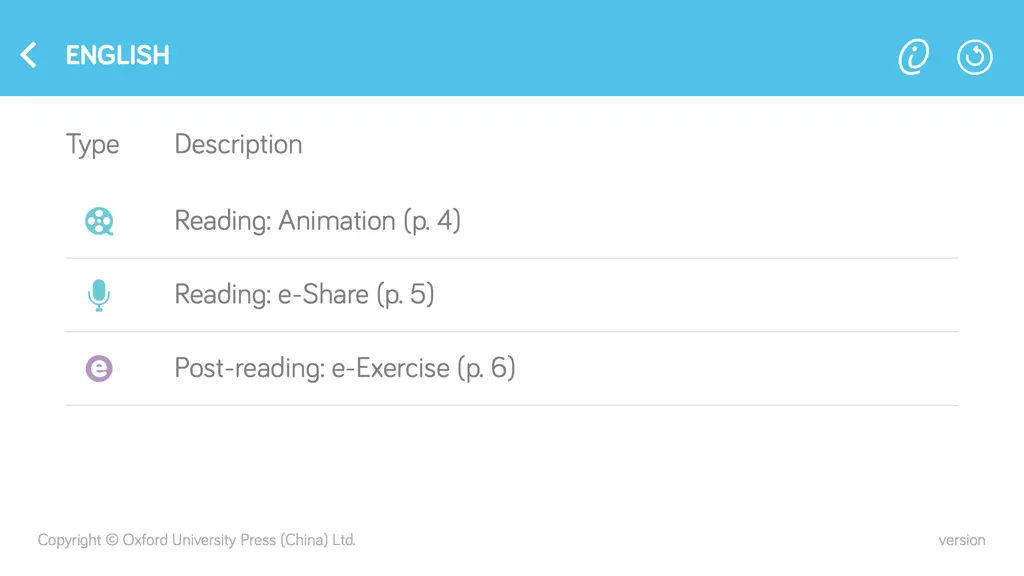Click the version label in footer
Screen dimensions: 1024x576
[962, 540]
